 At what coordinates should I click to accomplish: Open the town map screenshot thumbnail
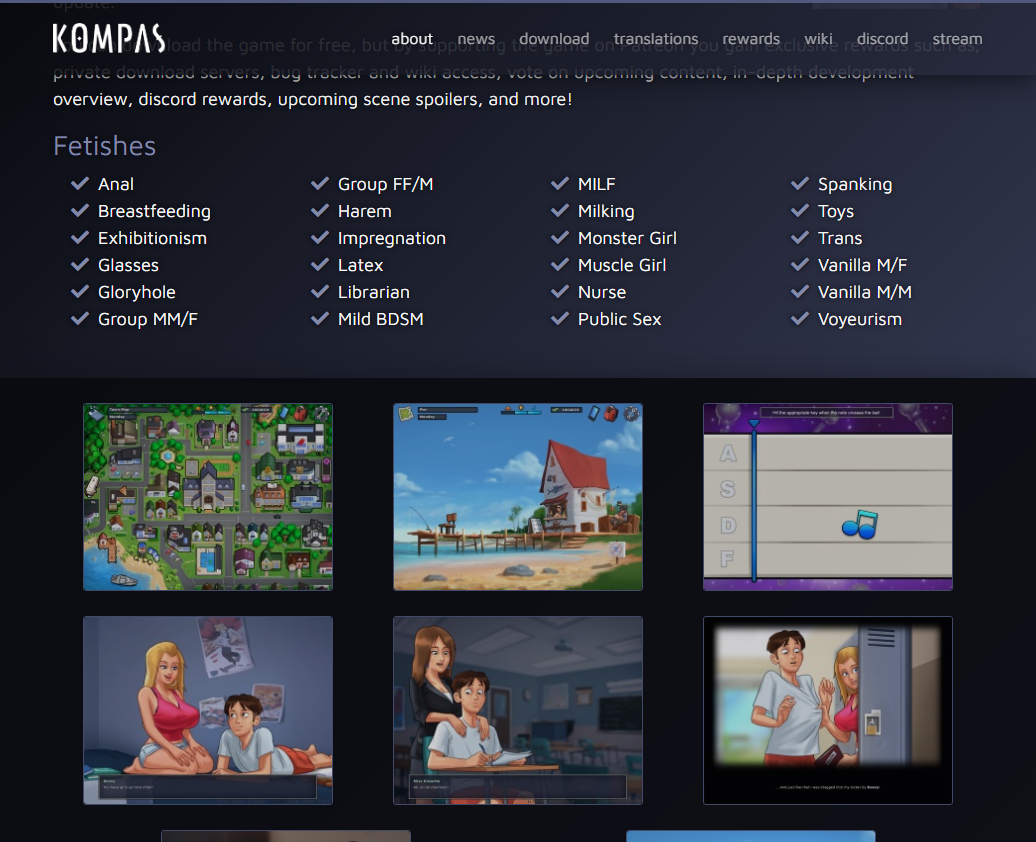(208, 497)
